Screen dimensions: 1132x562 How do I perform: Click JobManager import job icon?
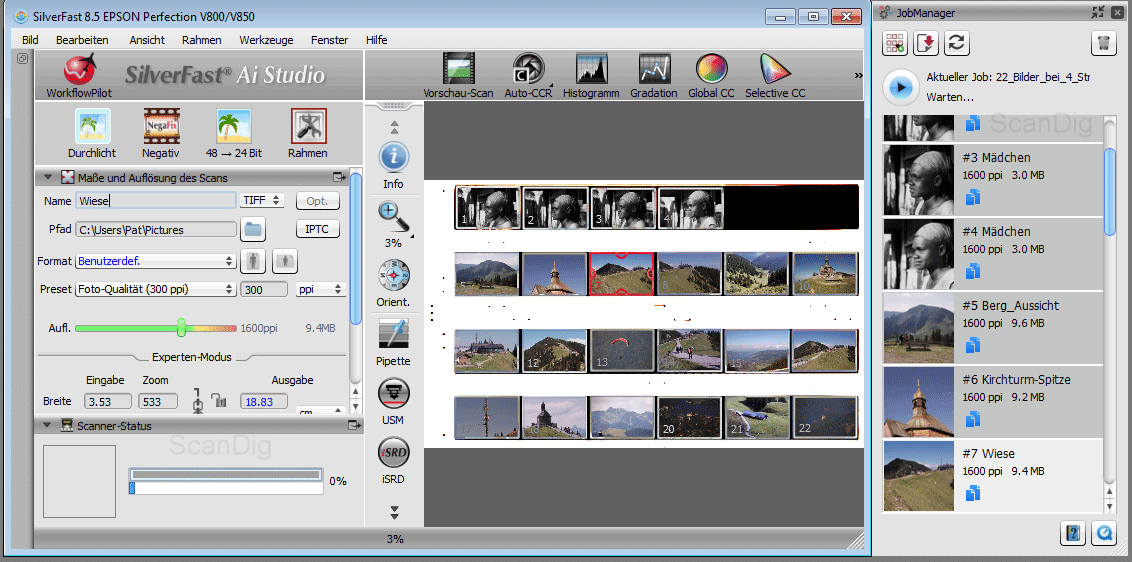point(926,43)
